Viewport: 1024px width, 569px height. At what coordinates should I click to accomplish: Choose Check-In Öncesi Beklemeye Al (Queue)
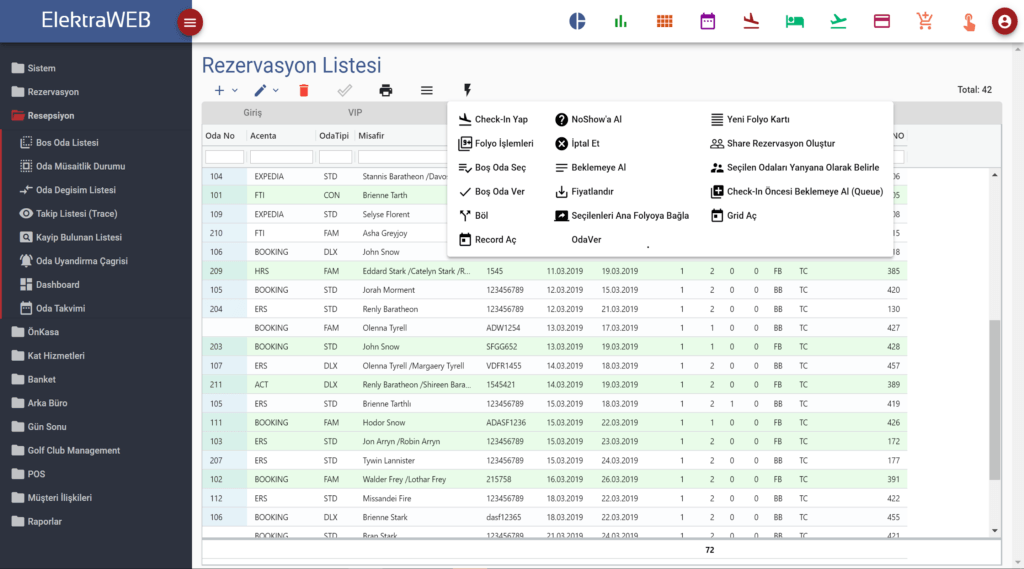(x=797, y=192)
